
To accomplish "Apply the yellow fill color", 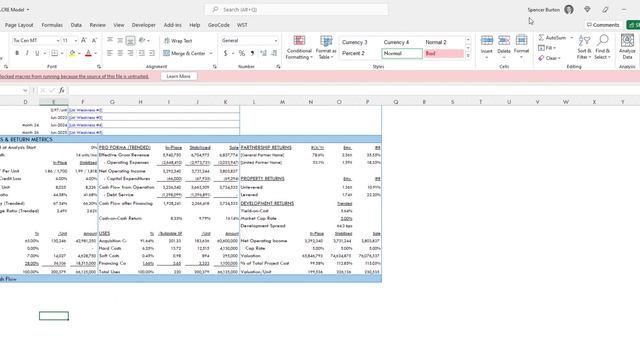I will click(x=72, y=53).
